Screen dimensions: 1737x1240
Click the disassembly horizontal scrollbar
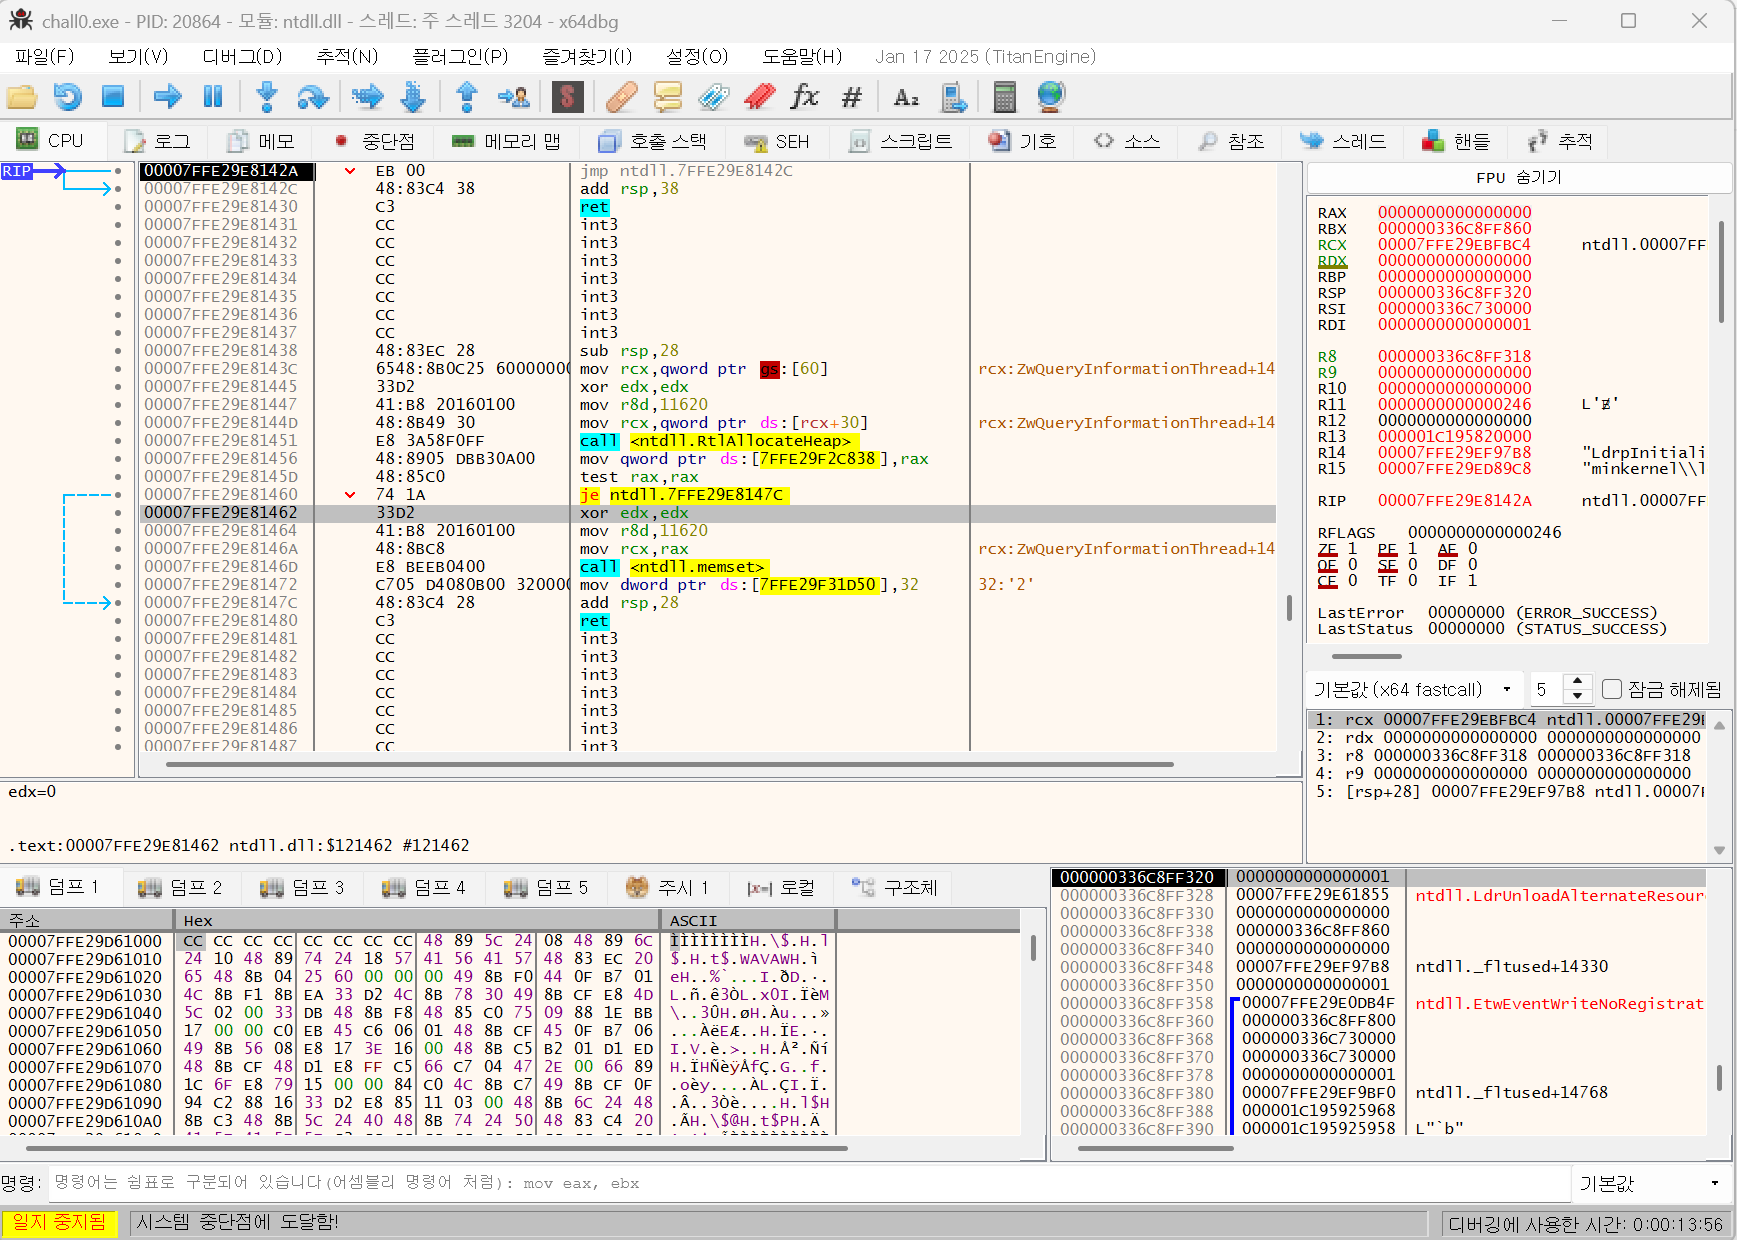(x=670, y=764)
